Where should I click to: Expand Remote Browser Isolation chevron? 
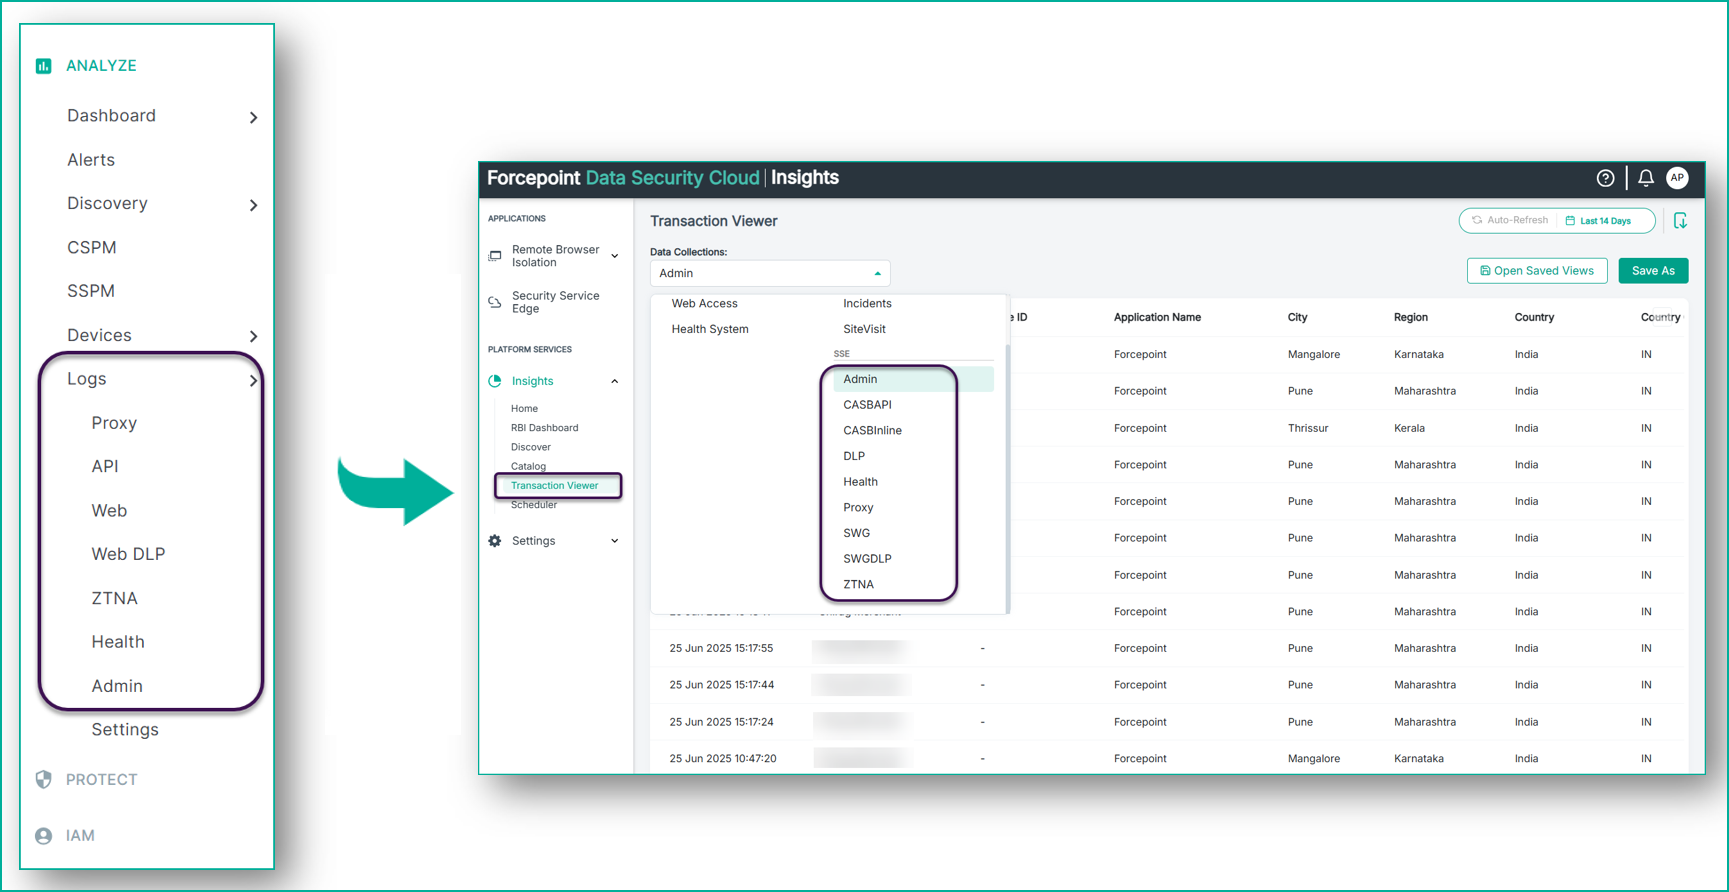615,256
